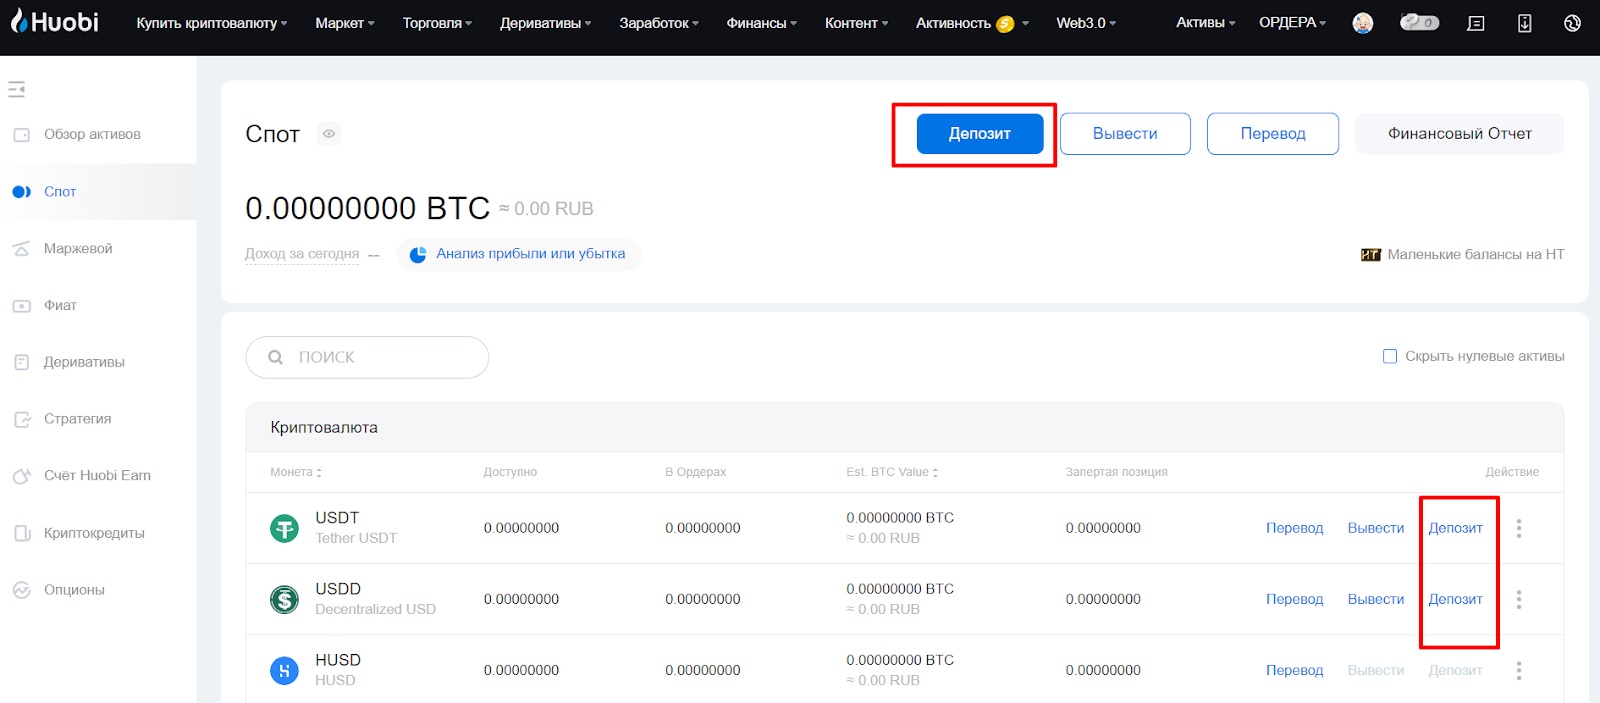Image resolution: width=1600 pixels, height=703 pixels.
Task: Expand the Маркет menu
Action: tap(345, 23)
